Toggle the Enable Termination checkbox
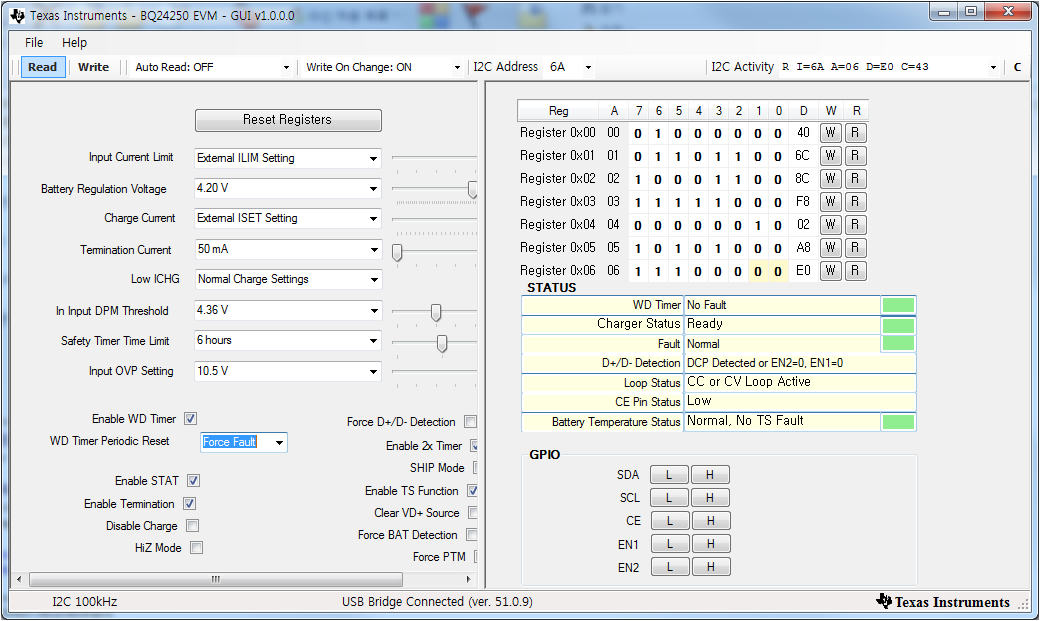Viewport: 1040px width, 621px height. (x=190, y=504)
